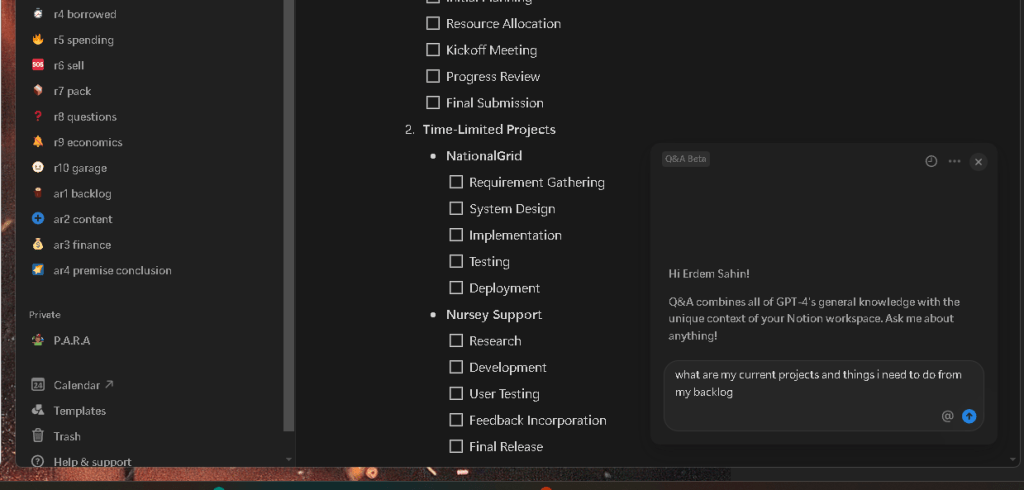The image size is (1024, 490).
Task: Open the ar1 backlog page
Action: click(x=82, y=193)
